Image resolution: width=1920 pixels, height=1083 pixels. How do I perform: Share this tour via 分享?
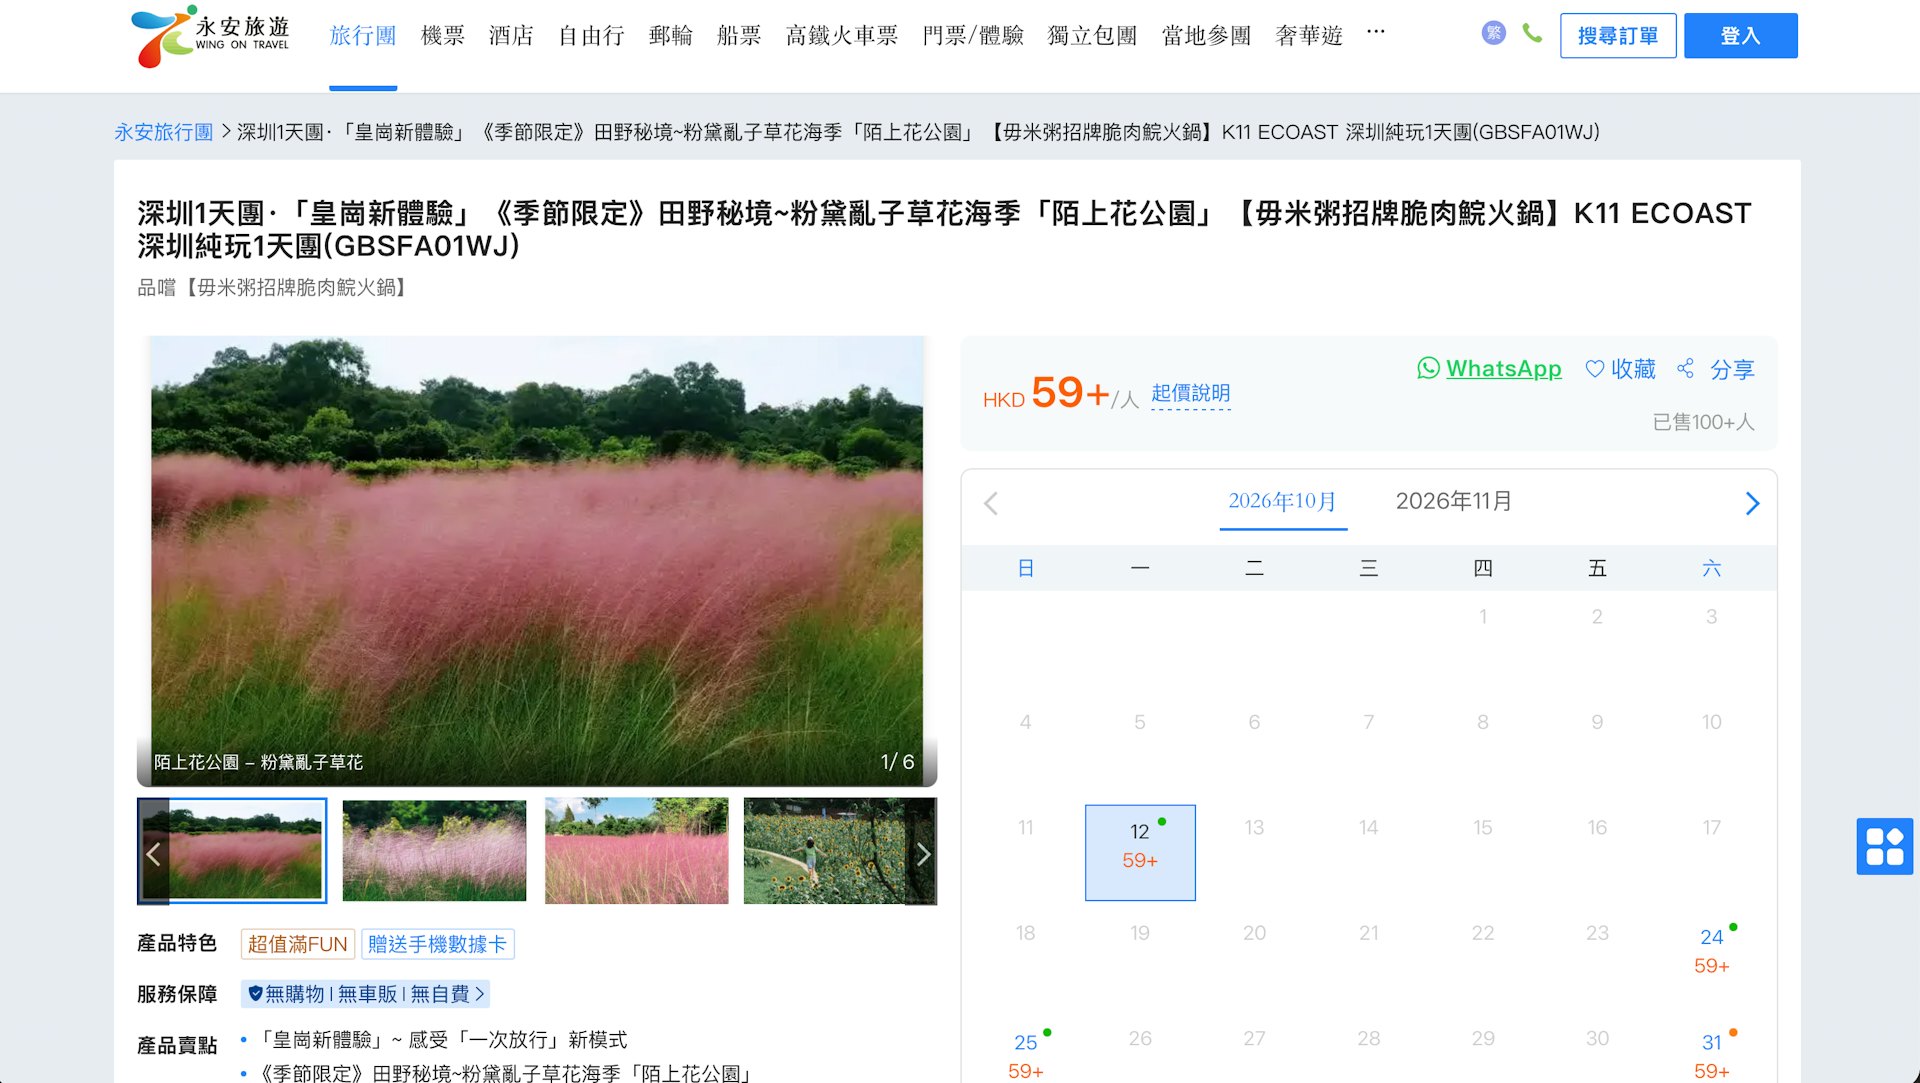point(1716,369)
